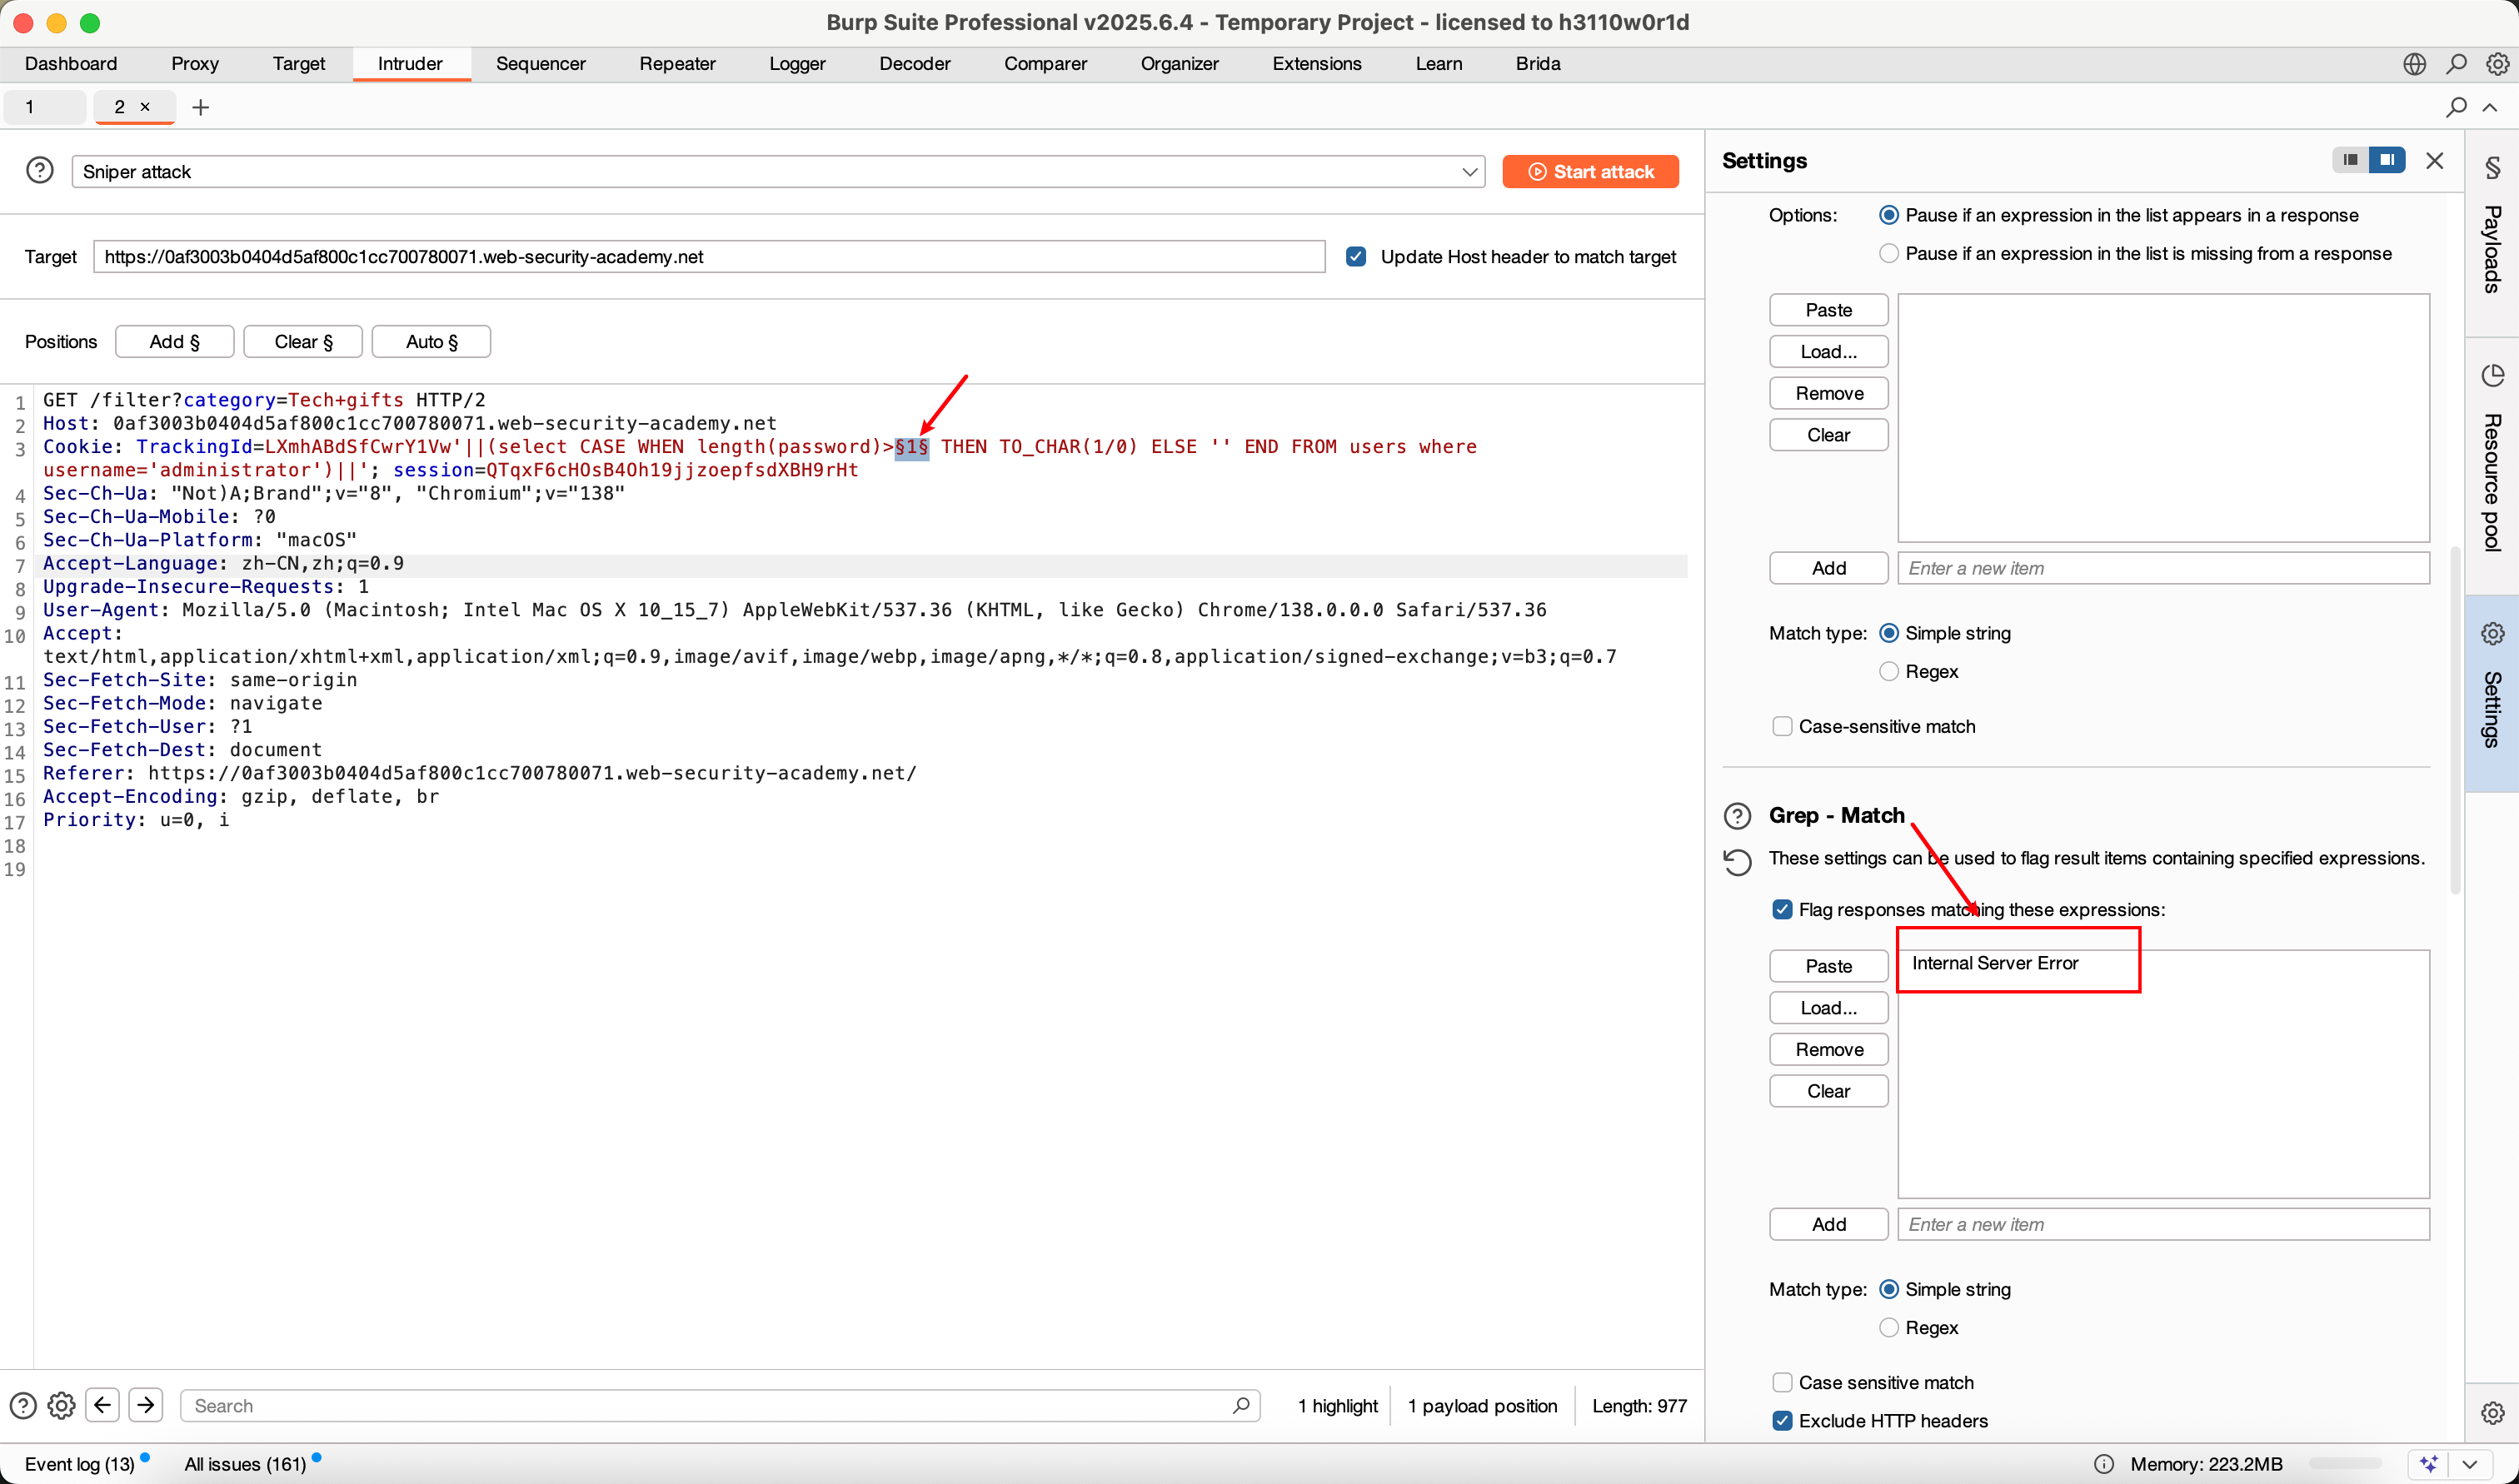Image resolution: width=2519 pixels, height=1484 pixels.
Task: Click the editor help icon at bottom left
Action: click(23, 1406)
